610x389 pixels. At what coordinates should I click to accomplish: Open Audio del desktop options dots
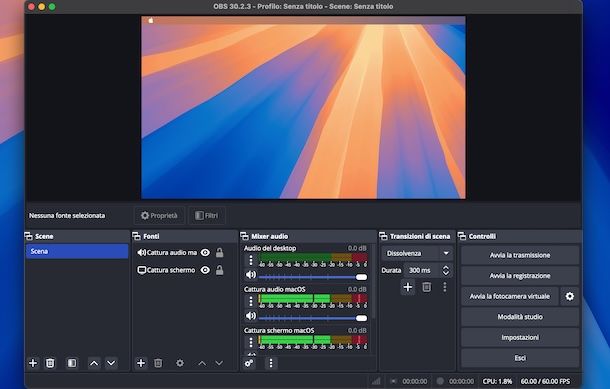click(x=251, y=259)
